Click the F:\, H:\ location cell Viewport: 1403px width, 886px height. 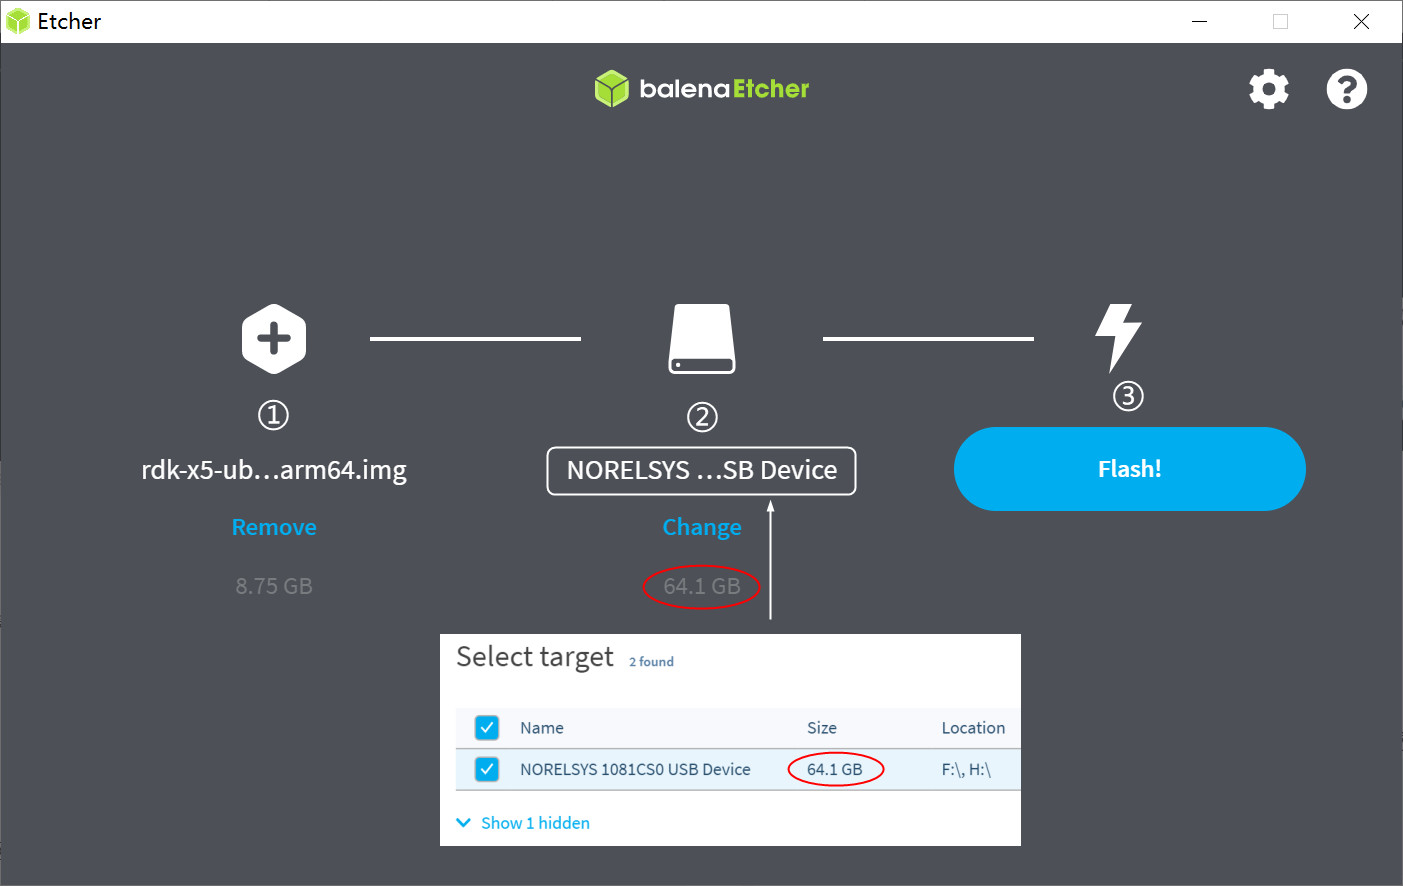coord(966,769)
